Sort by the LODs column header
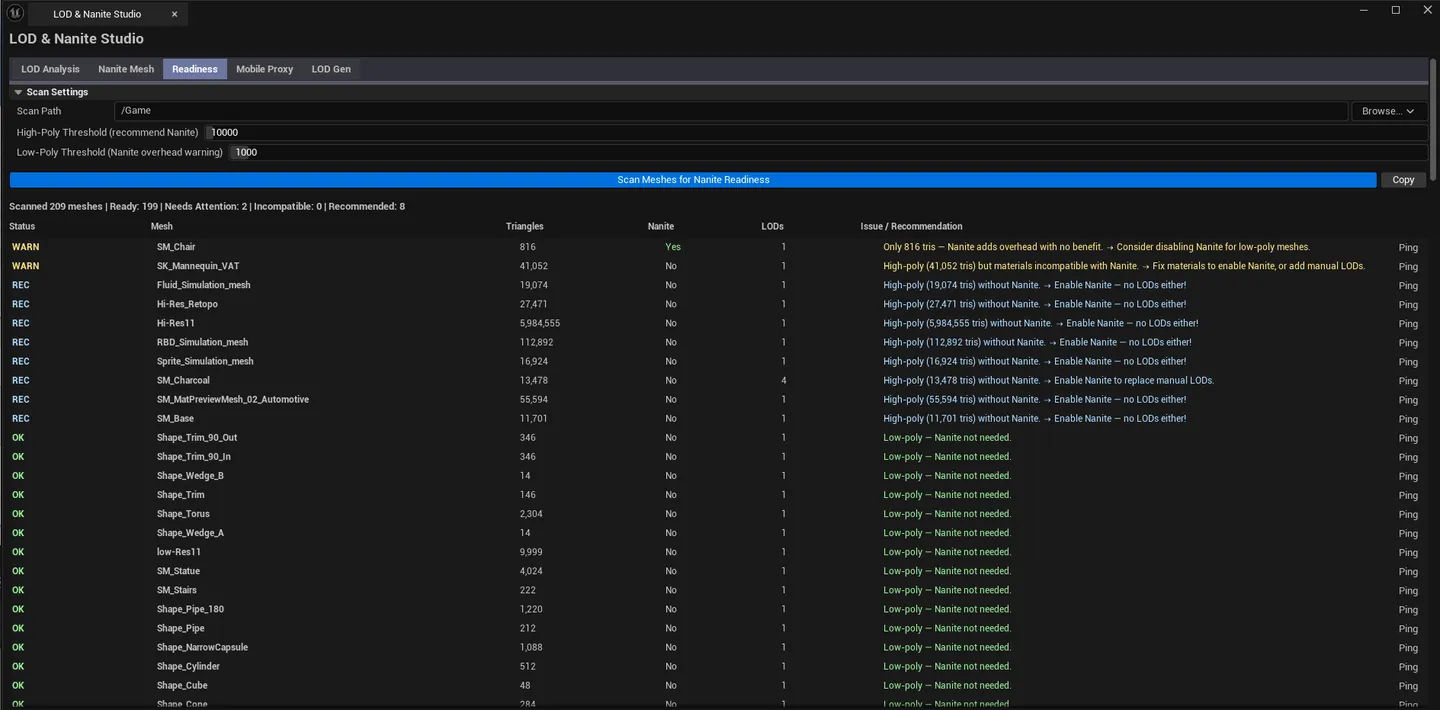The width and height of the screenshot is (1440, 710). [x=773, y=226]
